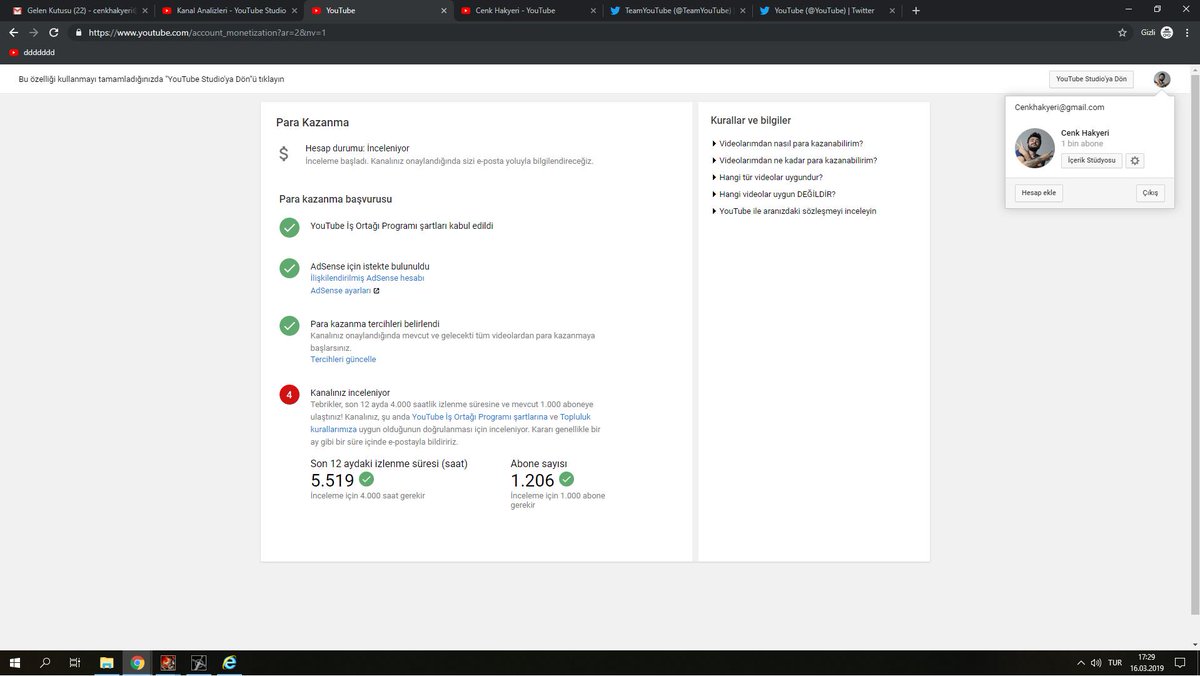Expand 'Videolarımdan ne kadar para kazanabilirim?'

pyautogui.click(x=794, y=160)
